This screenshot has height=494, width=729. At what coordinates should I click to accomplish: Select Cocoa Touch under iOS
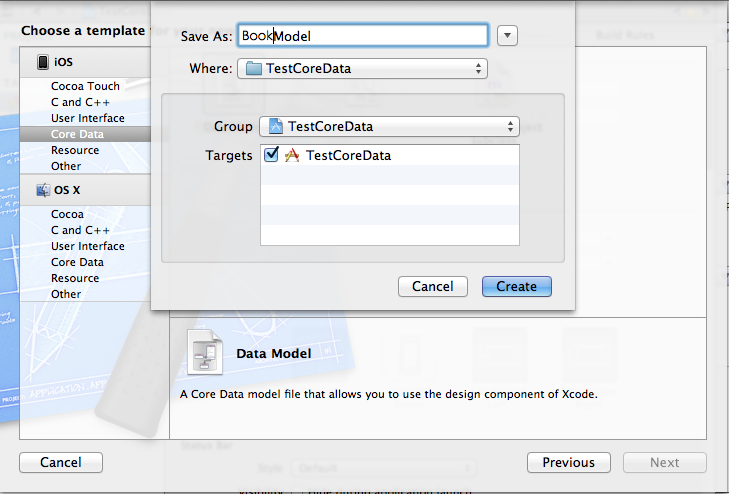click(86, 86)
